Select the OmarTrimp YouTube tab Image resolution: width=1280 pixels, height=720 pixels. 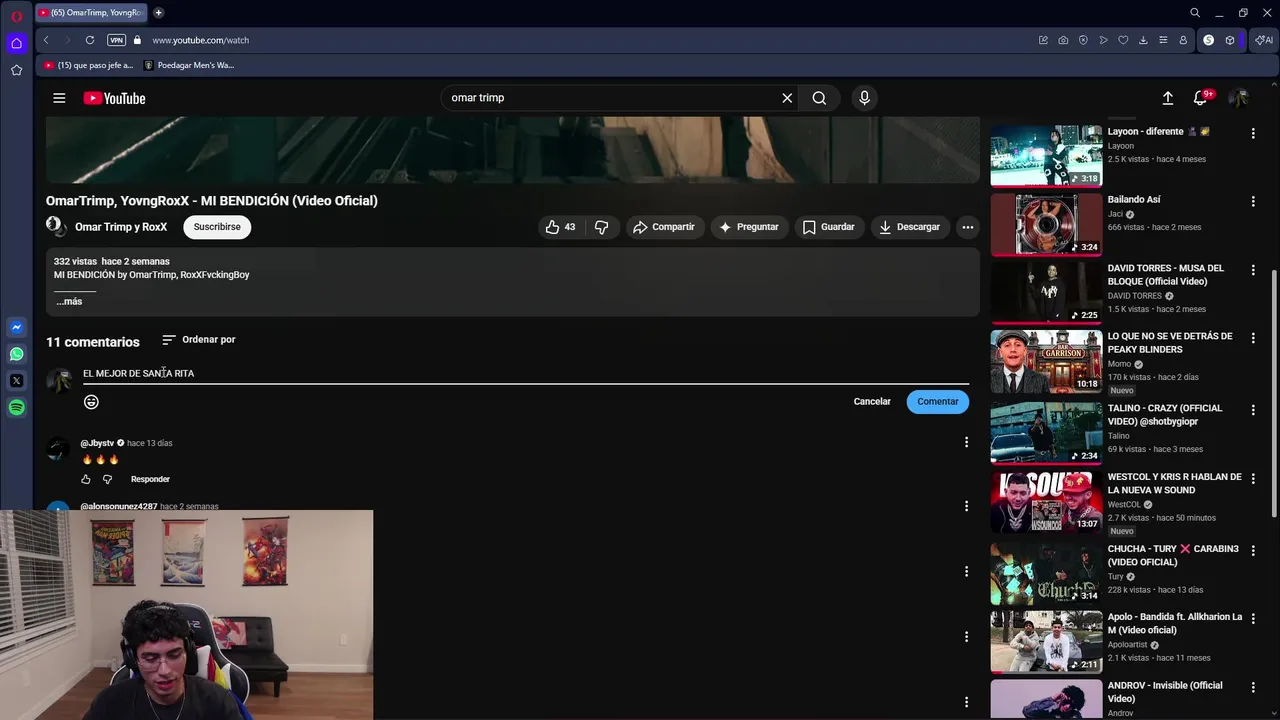point(92,13)
